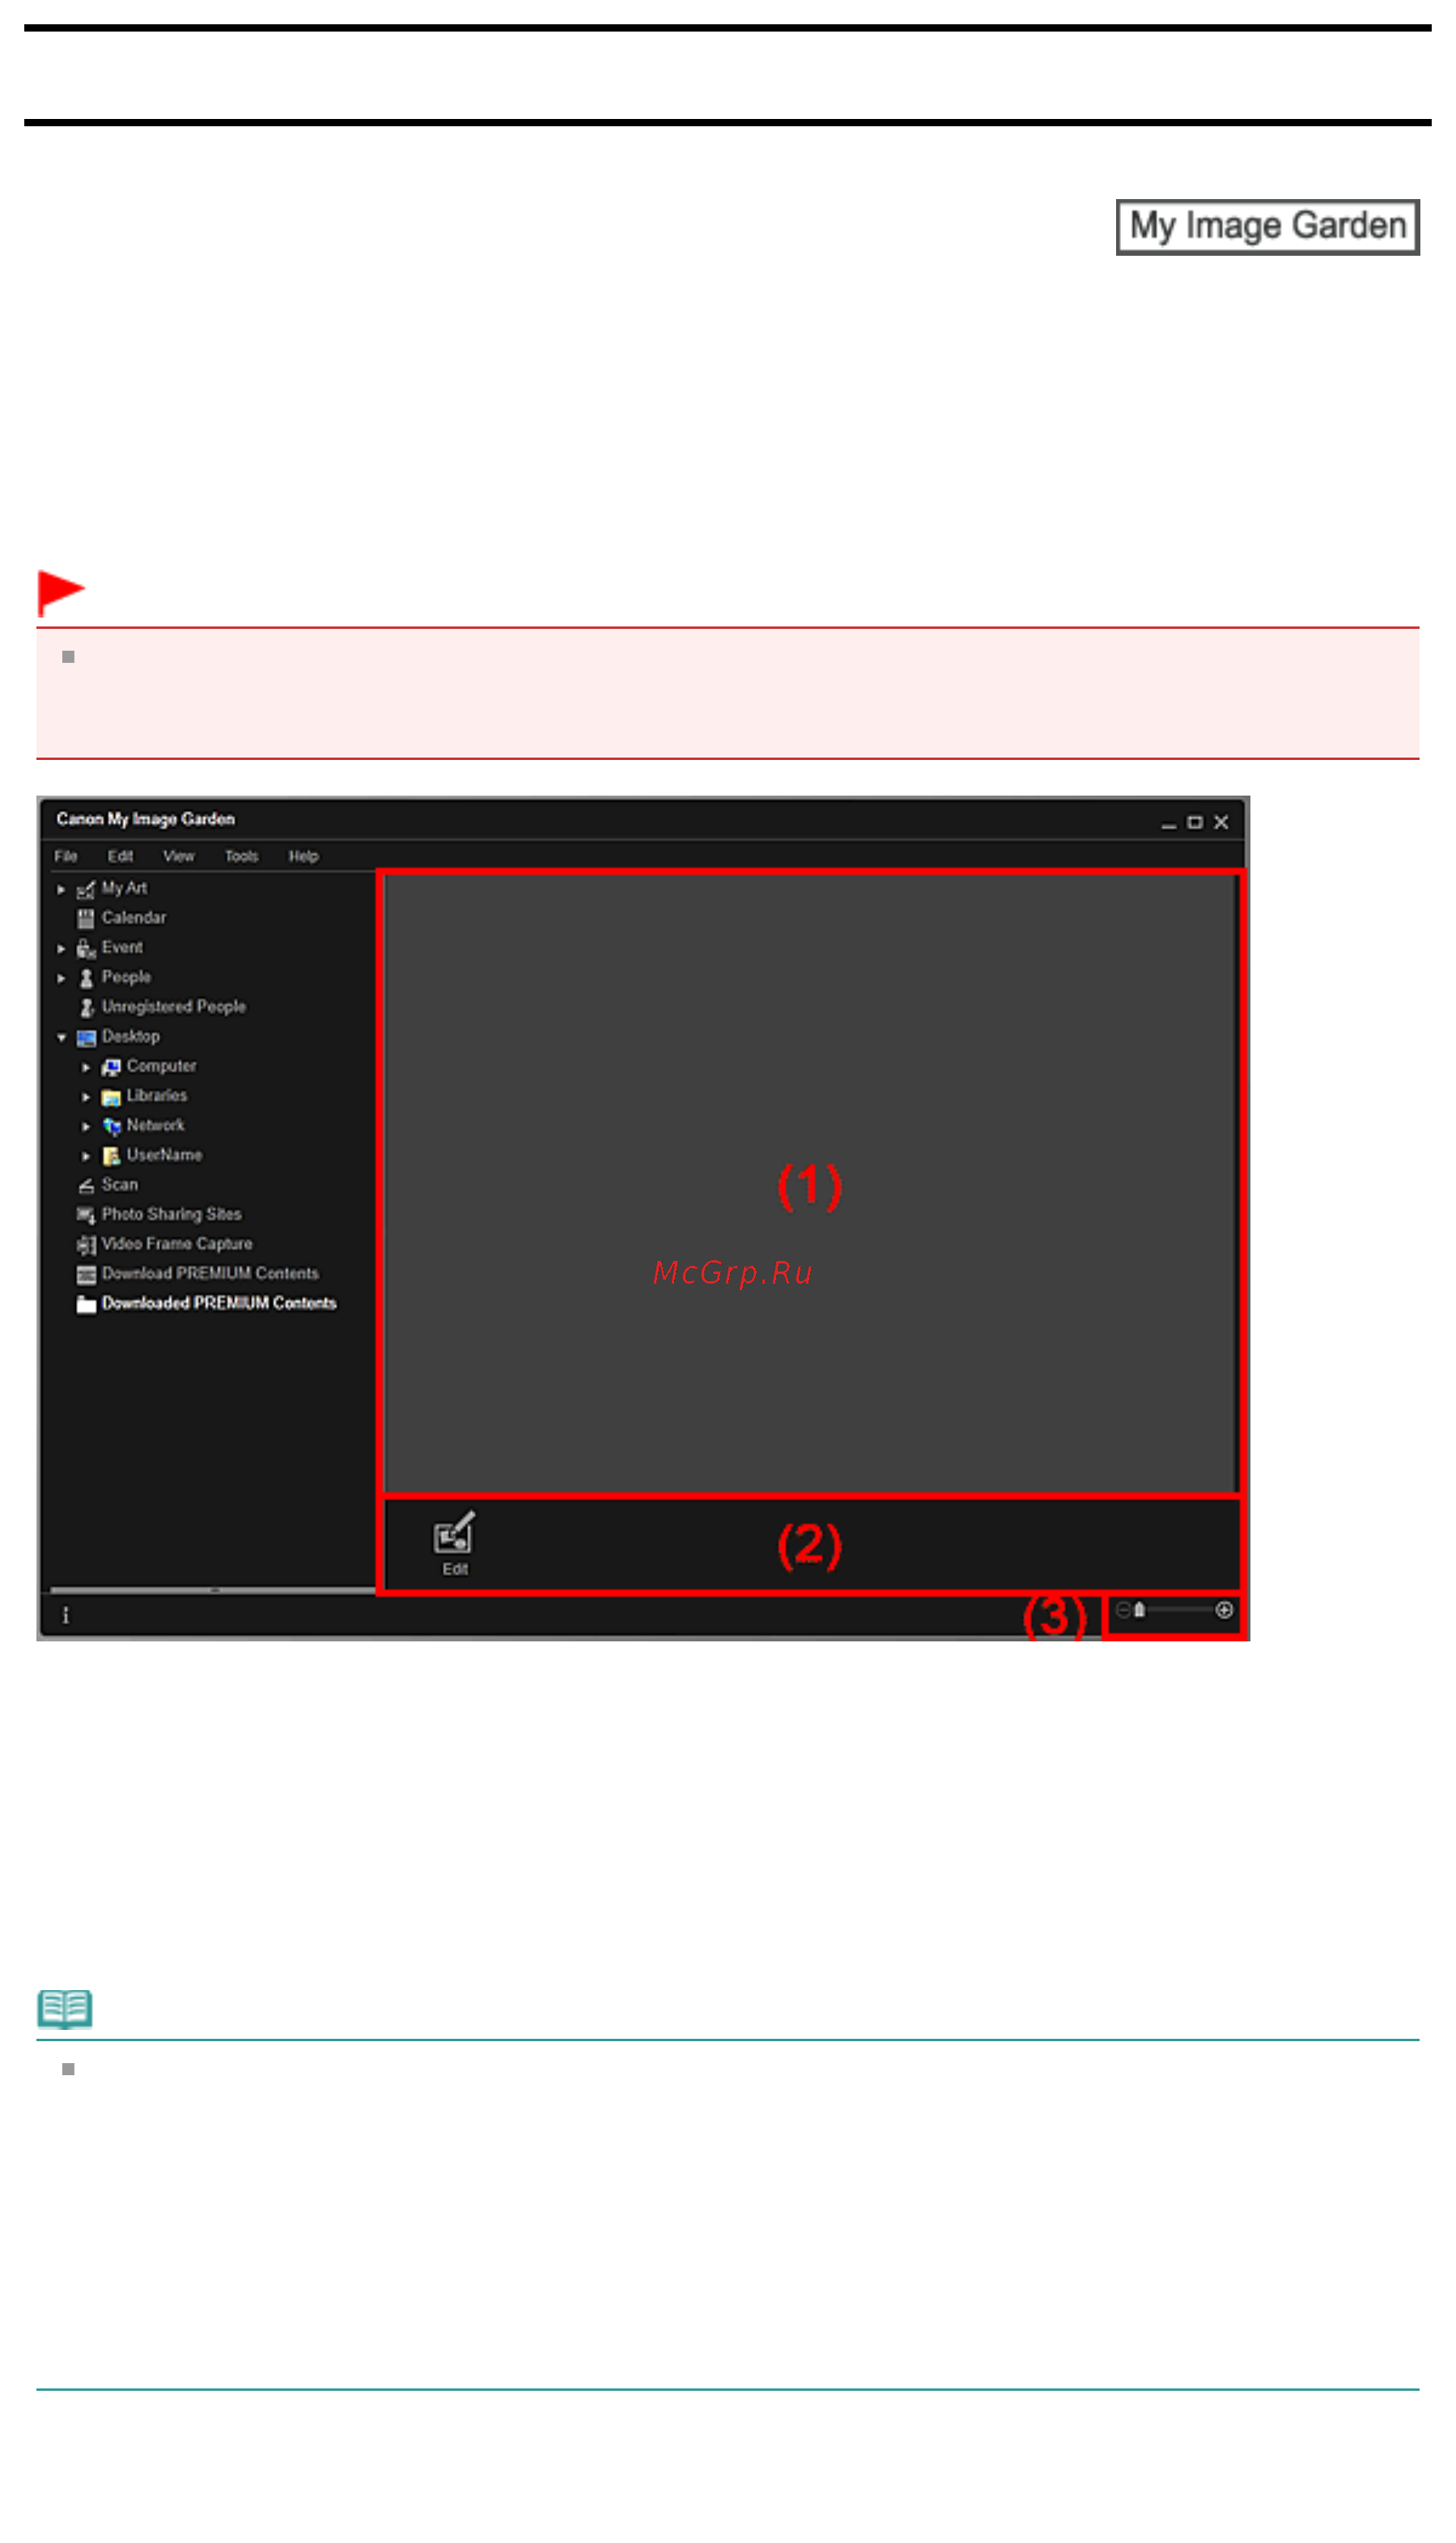Viewport: 1456px width, 2543px height.
Task: Click the zoom in plus icon
Action: pyautogui.click(x=1224, y=1610)
